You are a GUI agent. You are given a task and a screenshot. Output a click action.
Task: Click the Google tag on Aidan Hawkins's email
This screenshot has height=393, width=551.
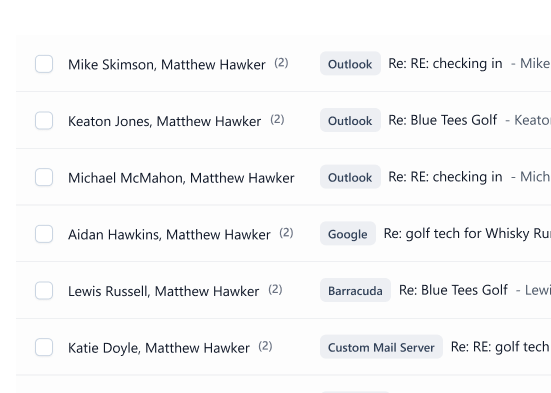point(348,234)
